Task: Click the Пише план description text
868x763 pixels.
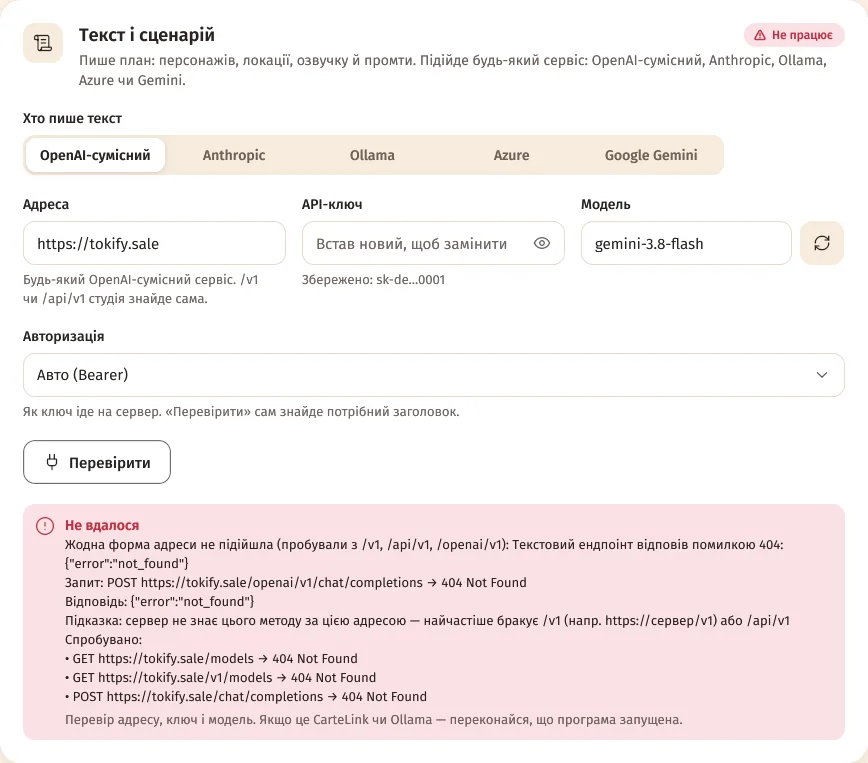Action: pyautogui.click(x=453, y=70)
